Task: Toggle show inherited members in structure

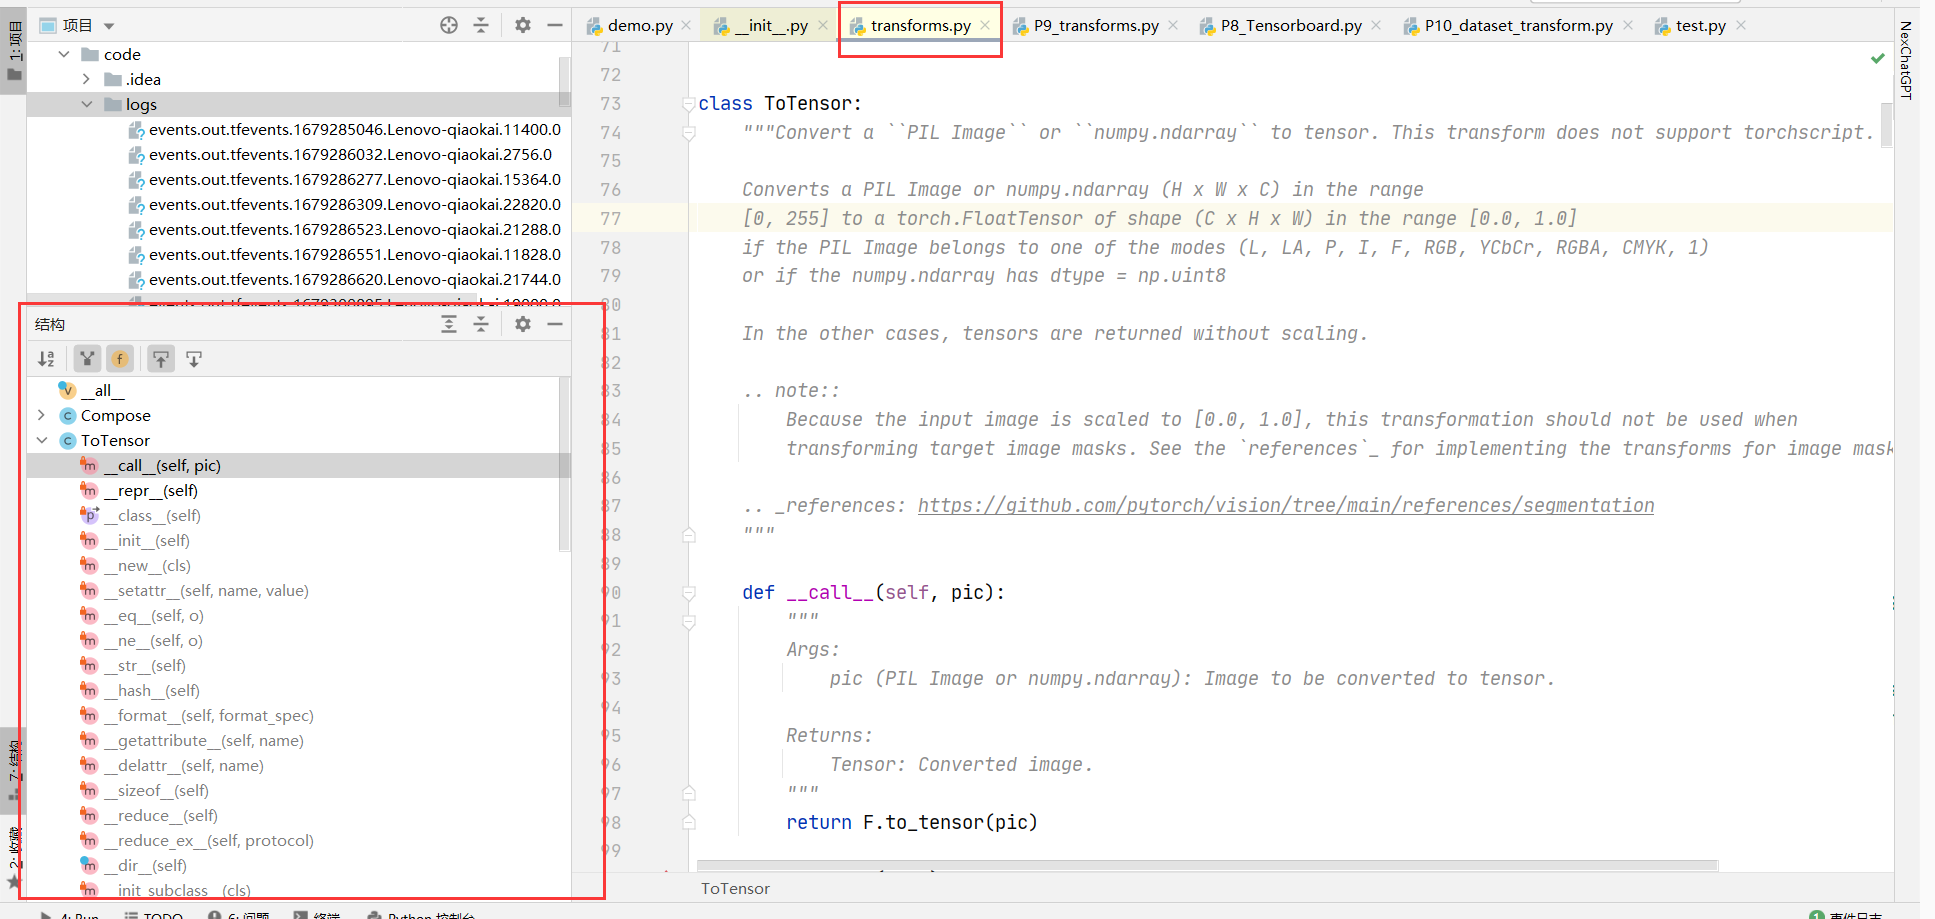Action: click(88, 359)
